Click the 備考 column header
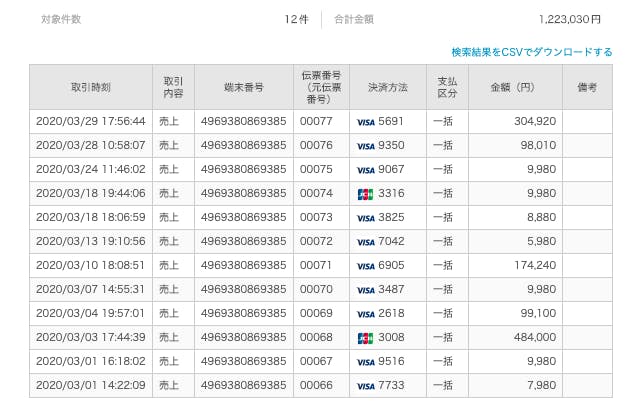This screenshot has height=405, width=640. pyautogui.click(x=587, y=87)
